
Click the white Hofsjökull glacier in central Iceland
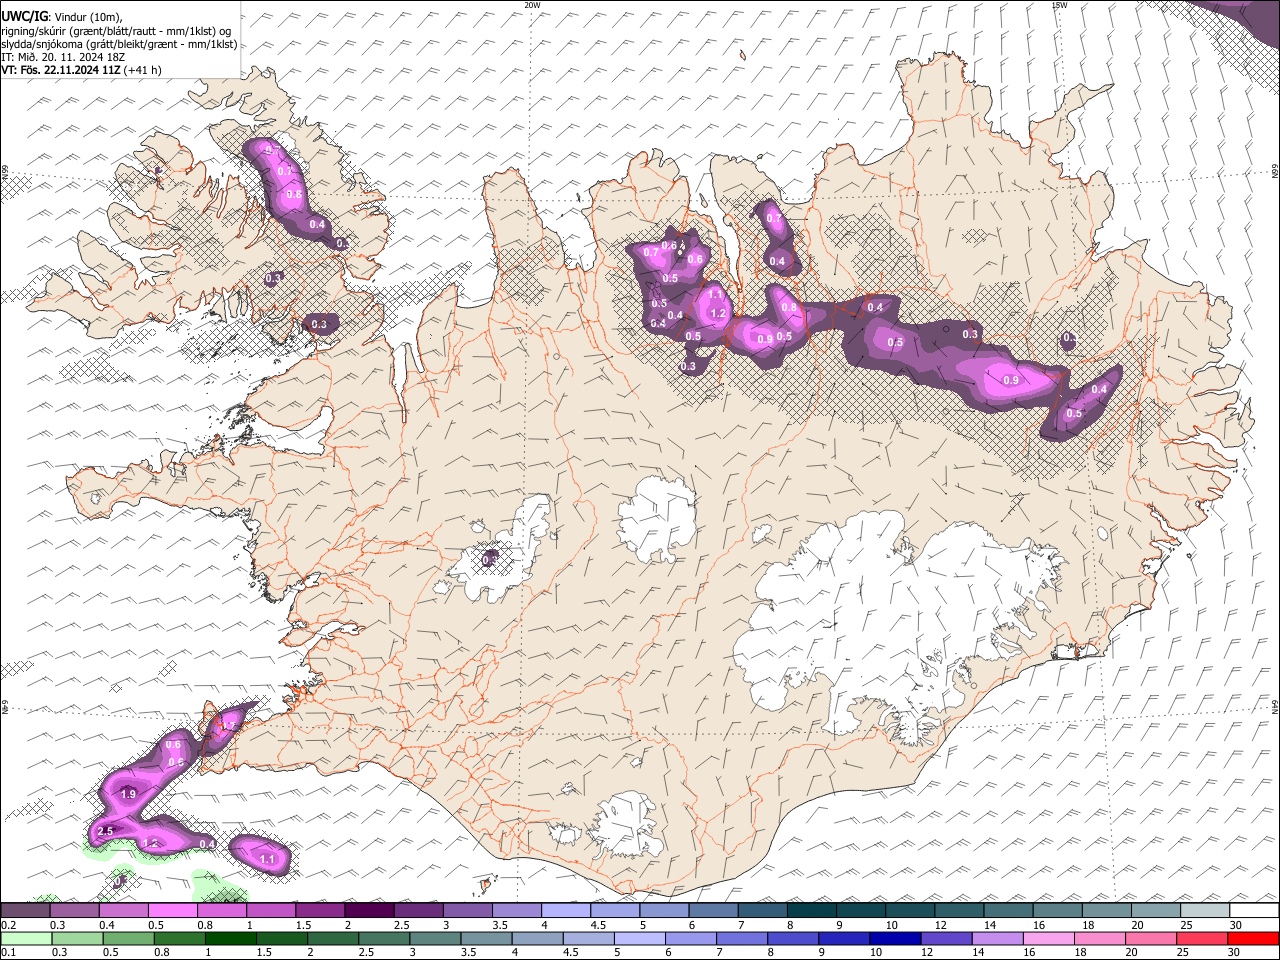pos(657,520)
